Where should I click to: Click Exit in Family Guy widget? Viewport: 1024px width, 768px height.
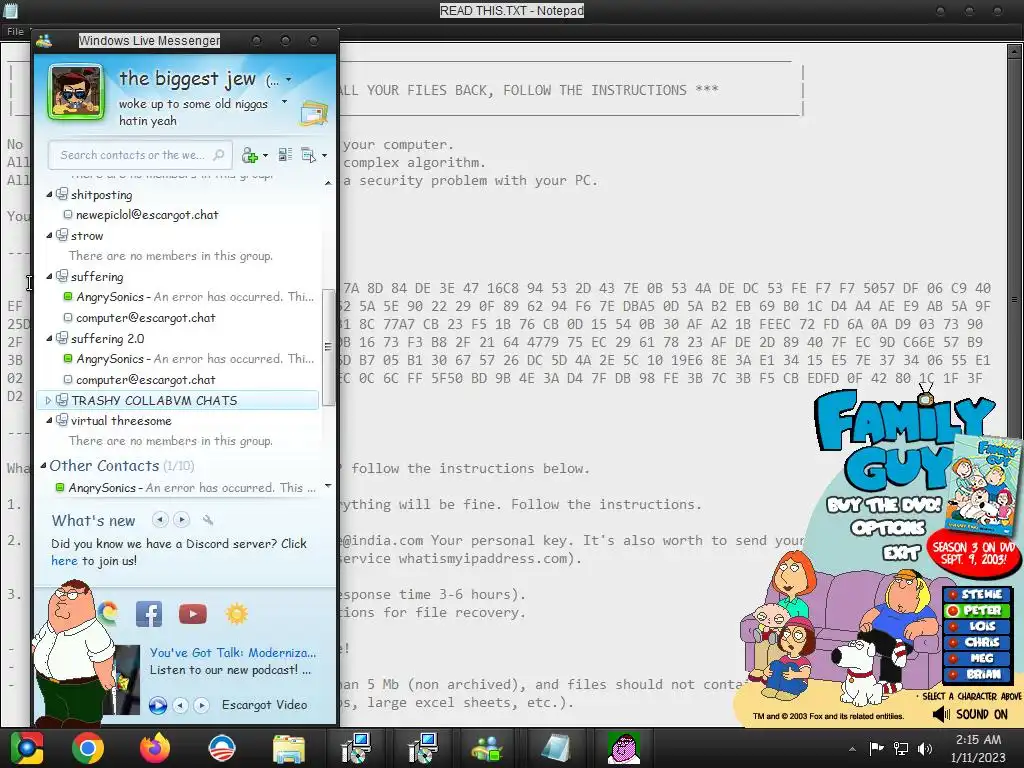tap(902, 552)
